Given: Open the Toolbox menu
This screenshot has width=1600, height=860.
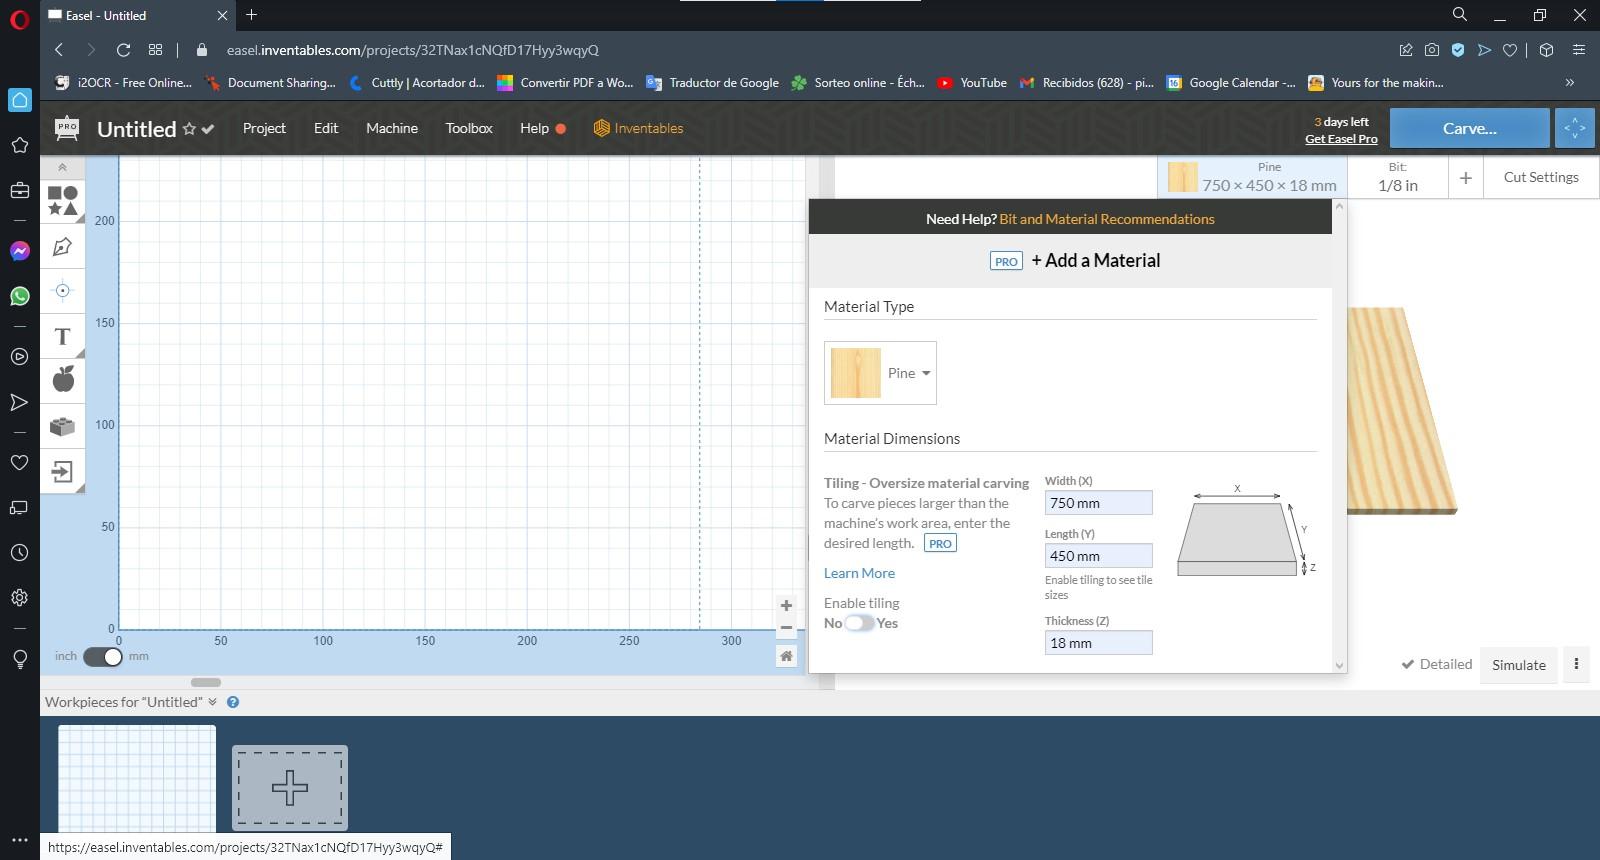Looking at the screenshot, I should click(469, 128).
